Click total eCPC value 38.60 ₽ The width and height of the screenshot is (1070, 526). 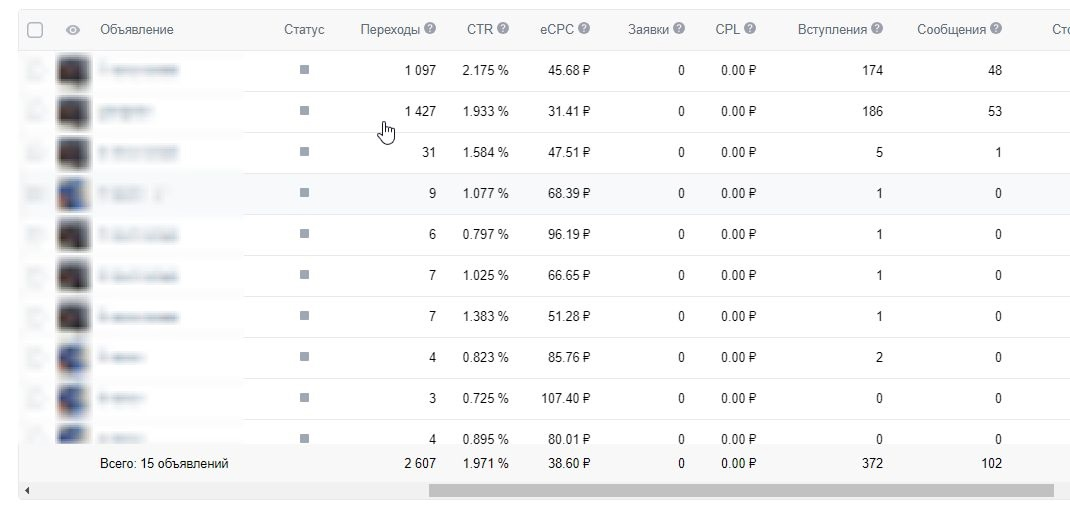point(568,464)
